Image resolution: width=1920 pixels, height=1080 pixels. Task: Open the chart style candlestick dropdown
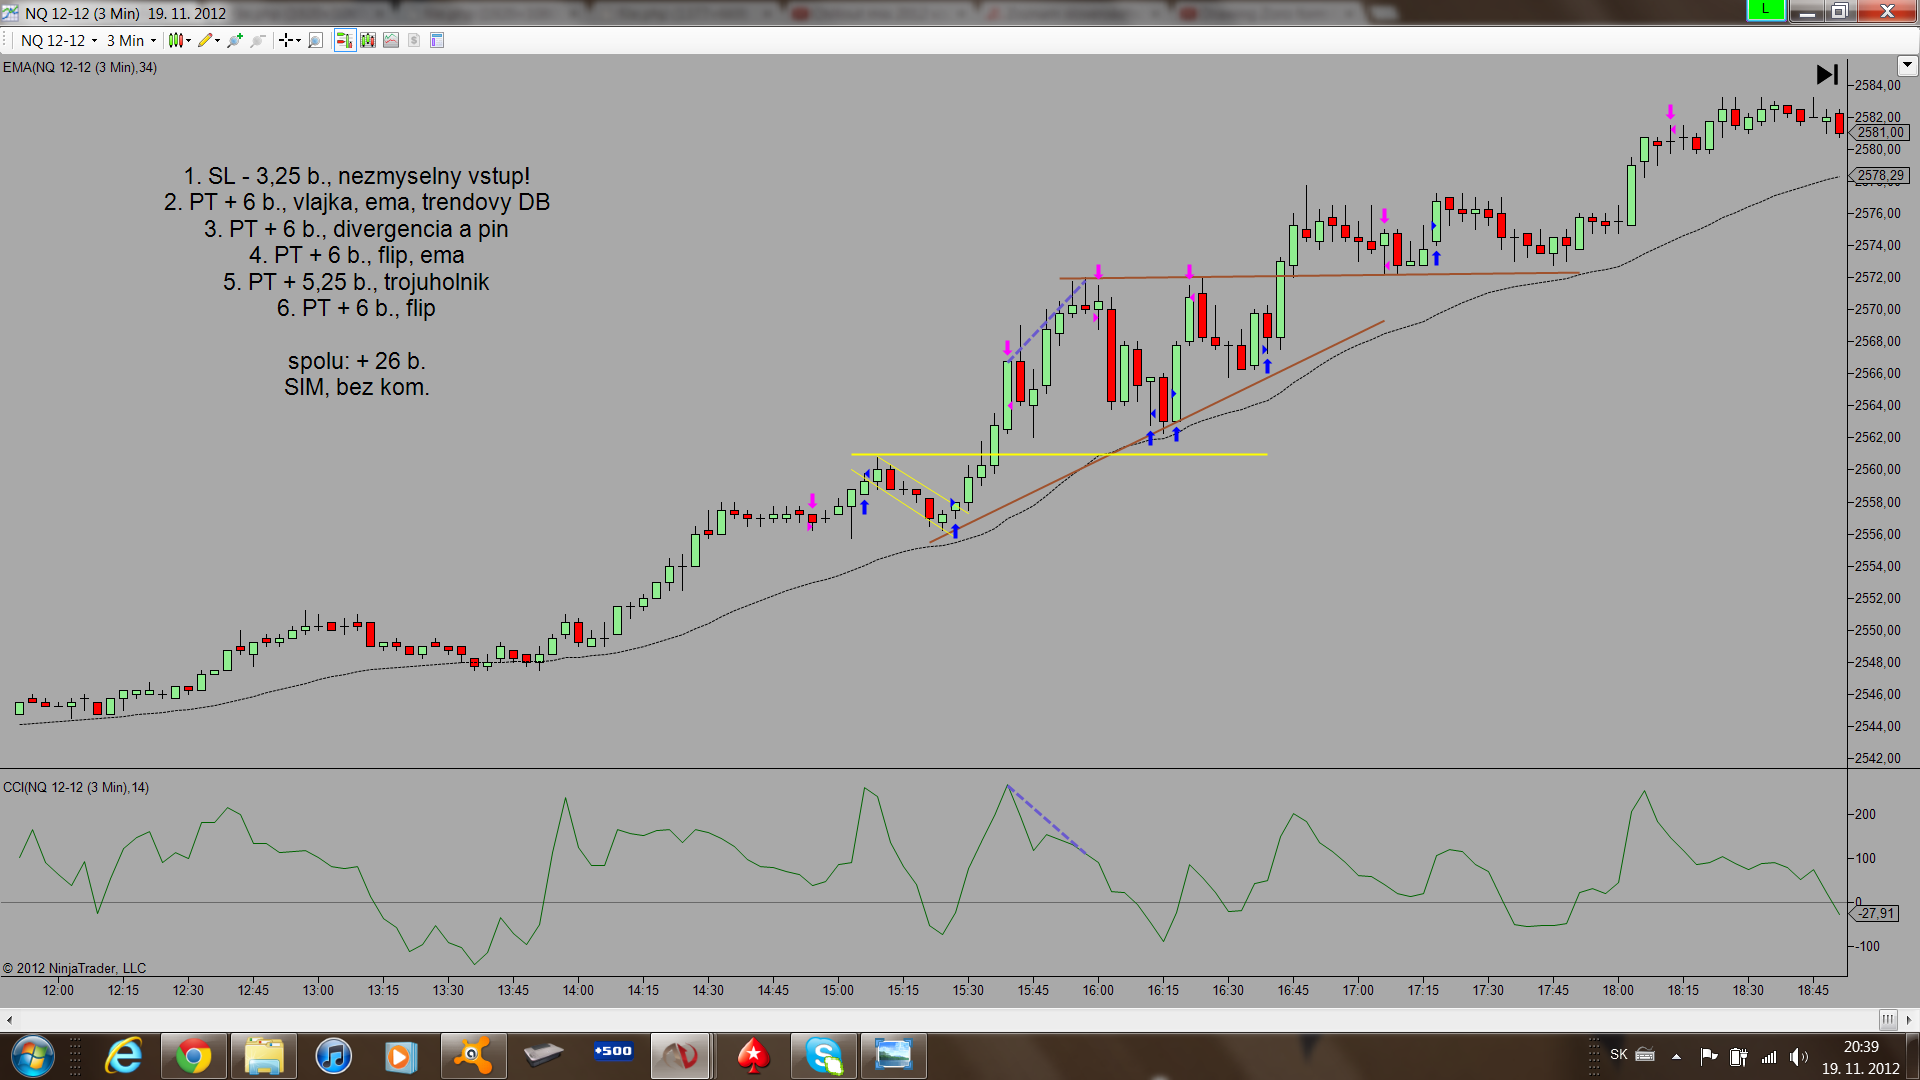coord(179,40)
